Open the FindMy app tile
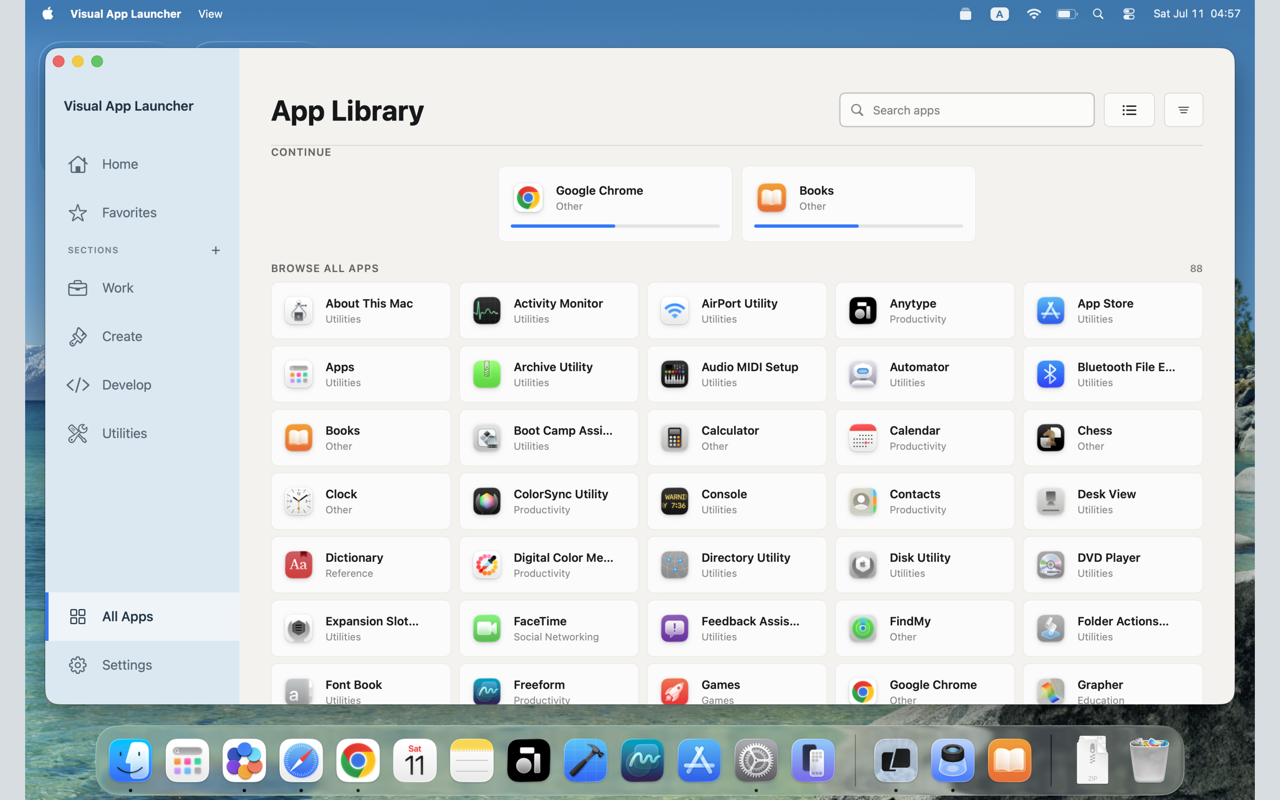1280x800 pixels. tap(925, 628)
